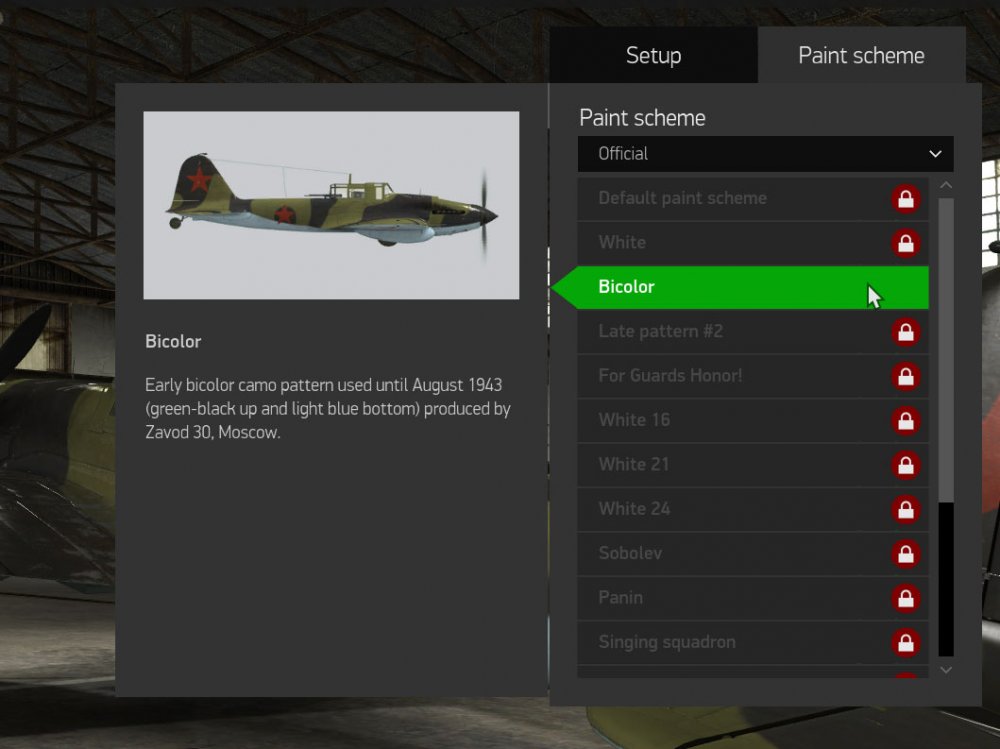This screenshot has width=1000, height=749.
Task: Click the lock icon next to Sobolev
Action: (x=906, y=554)
